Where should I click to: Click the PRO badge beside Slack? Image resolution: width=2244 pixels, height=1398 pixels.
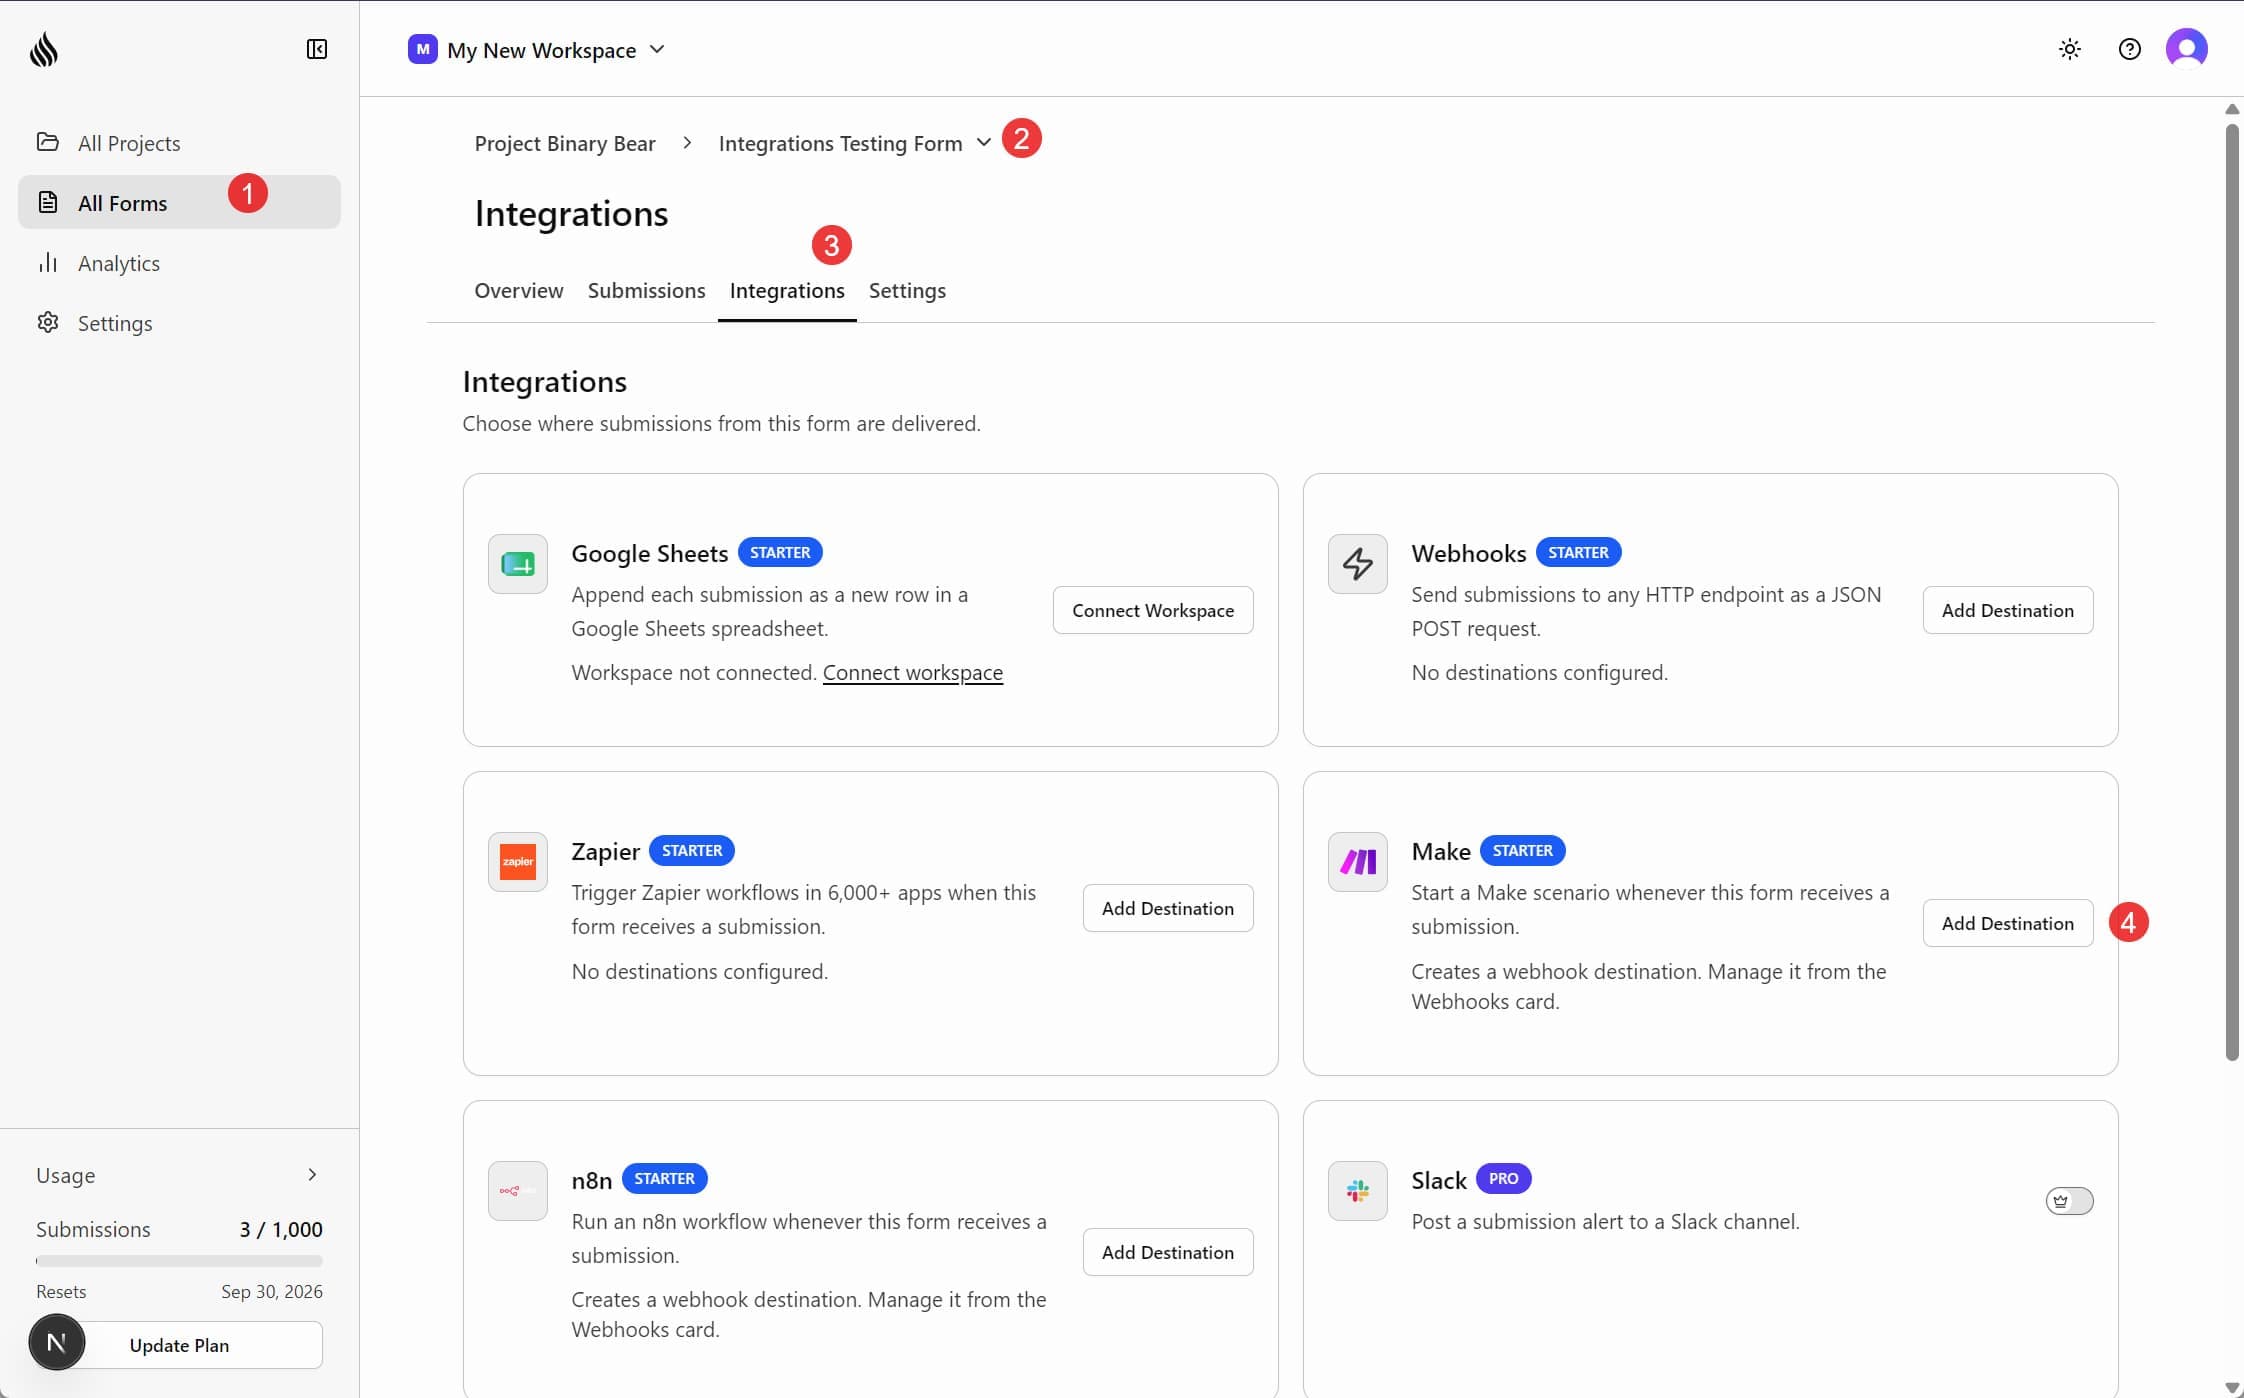(x=1503, y=1178)
